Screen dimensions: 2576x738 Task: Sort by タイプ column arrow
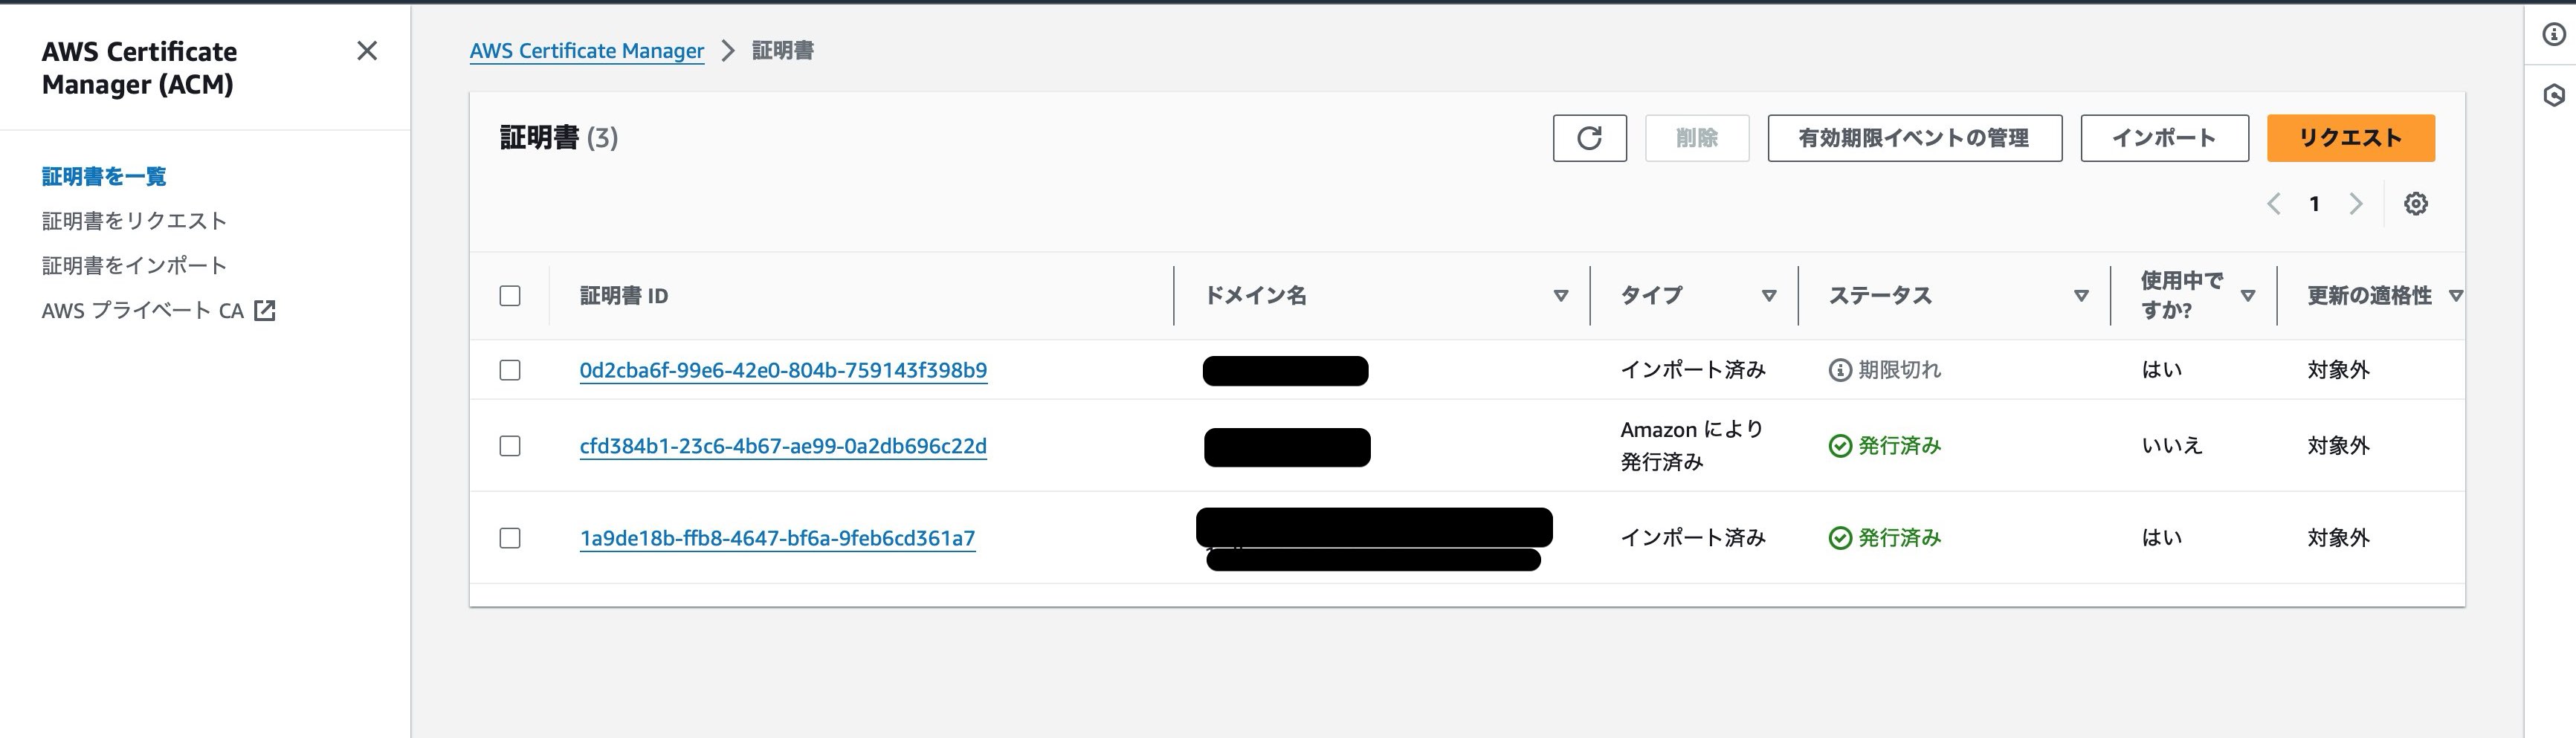tap(1768, 296)
